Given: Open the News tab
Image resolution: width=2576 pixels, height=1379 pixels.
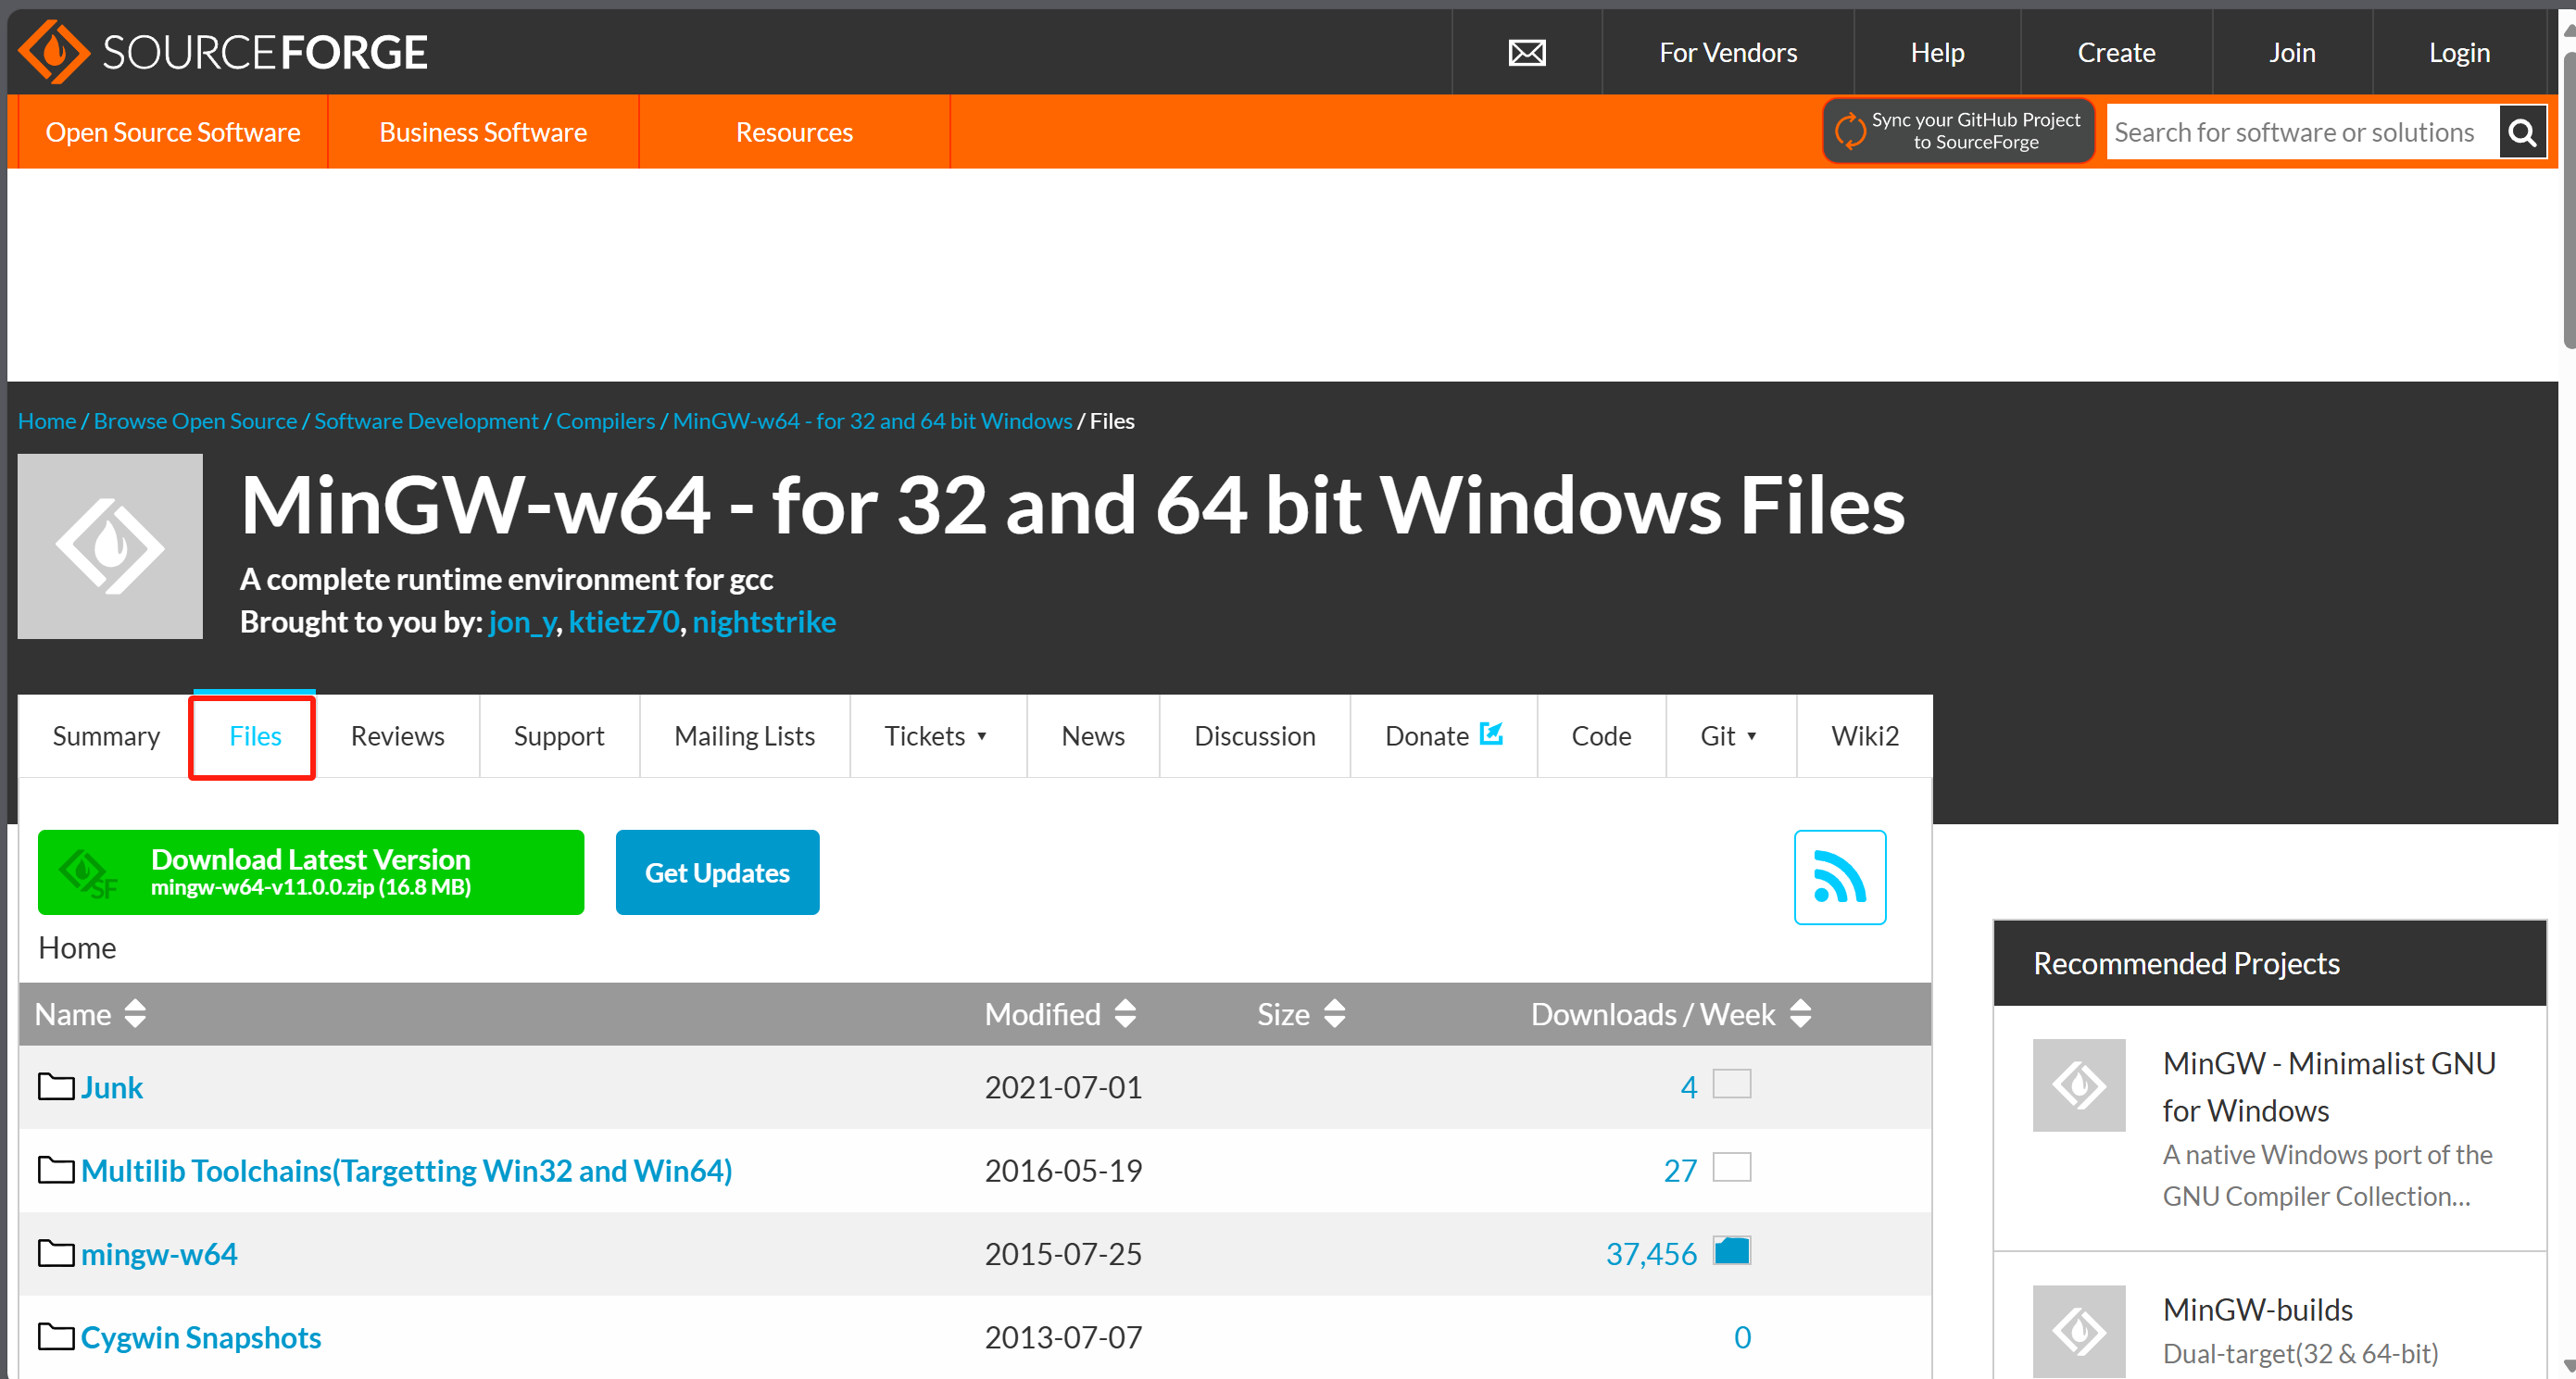Looking at the screenshot, I should pyautogui.click(x=1093, y=735).
